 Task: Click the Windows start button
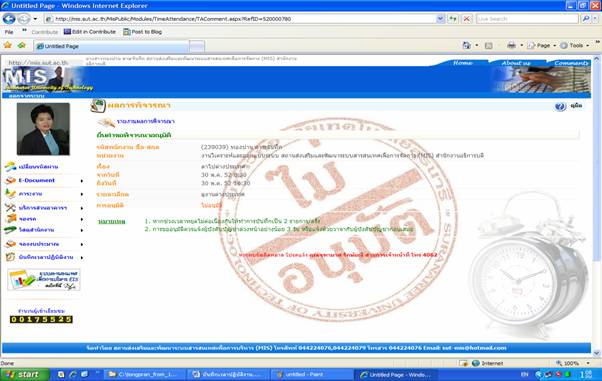(25, 374)
